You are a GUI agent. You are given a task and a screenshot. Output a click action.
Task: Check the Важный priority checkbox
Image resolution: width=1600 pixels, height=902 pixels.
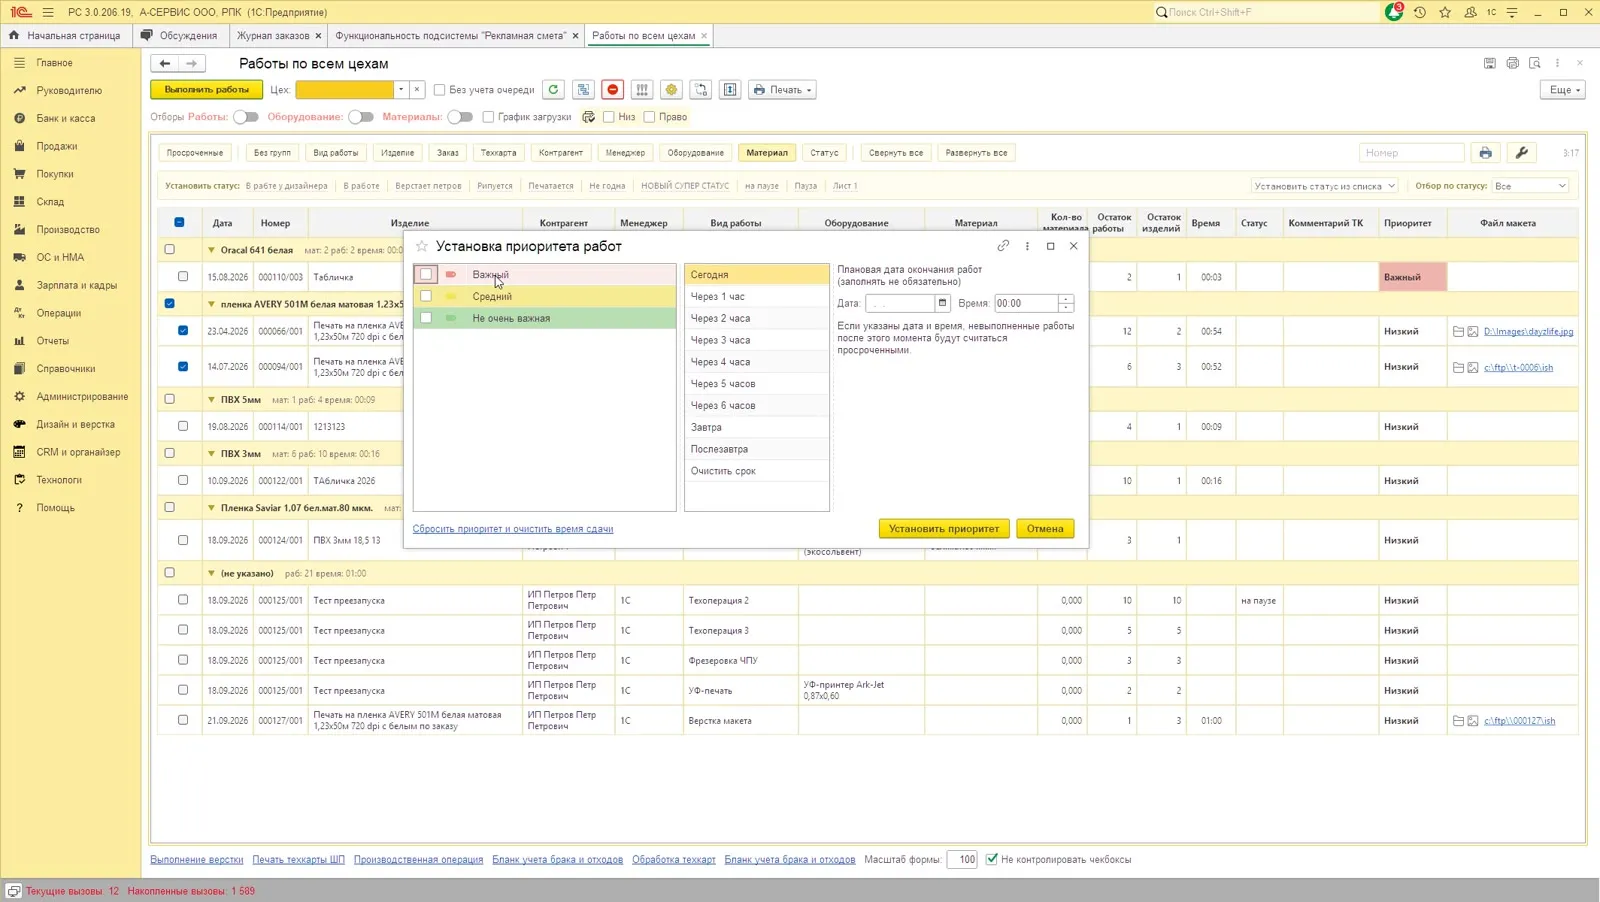[x=426, y=274]
